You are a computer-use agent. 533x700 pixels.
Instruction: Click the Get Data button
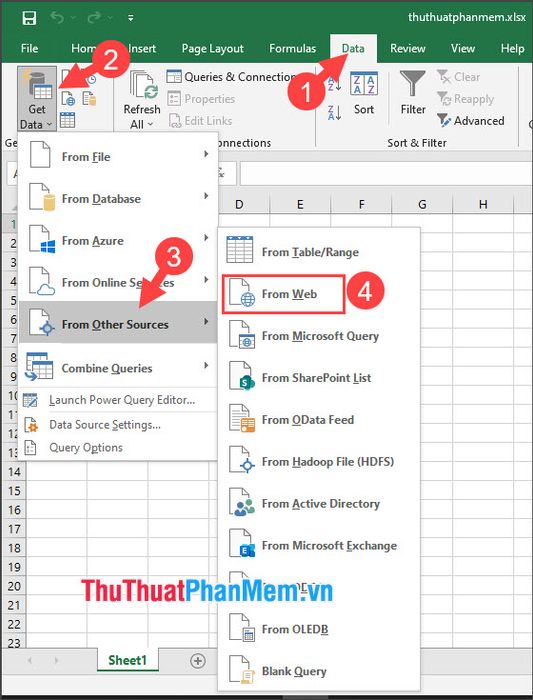click(37, 99)
